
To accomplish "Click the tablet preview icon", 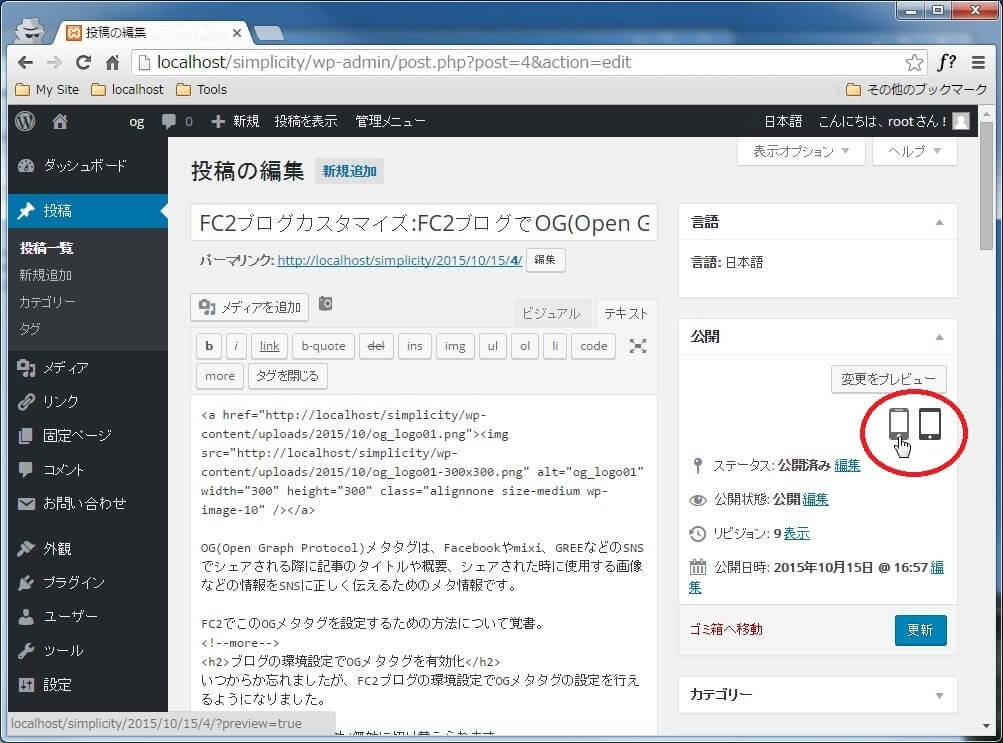I will (930, 424).
